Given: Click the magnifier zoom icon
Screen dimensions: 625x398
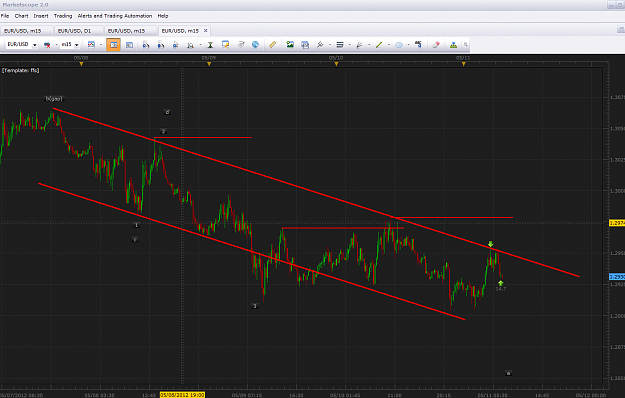Looking at the screenshot, I should click(x=191, y=45).
